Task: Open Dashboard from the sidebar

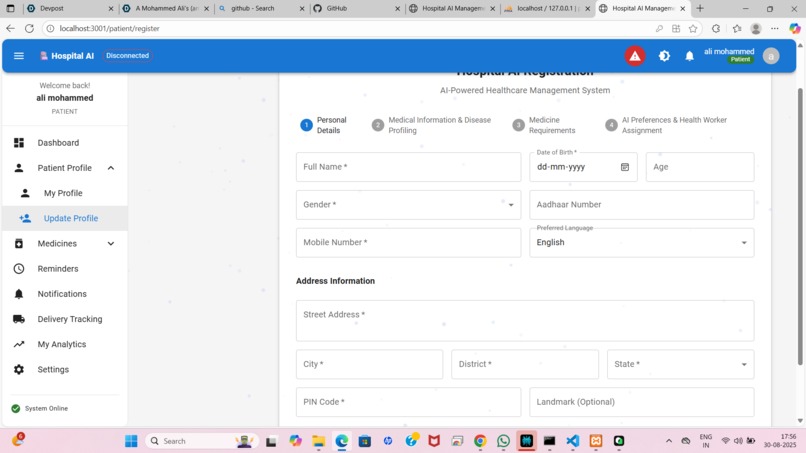Action: (65, 142)
